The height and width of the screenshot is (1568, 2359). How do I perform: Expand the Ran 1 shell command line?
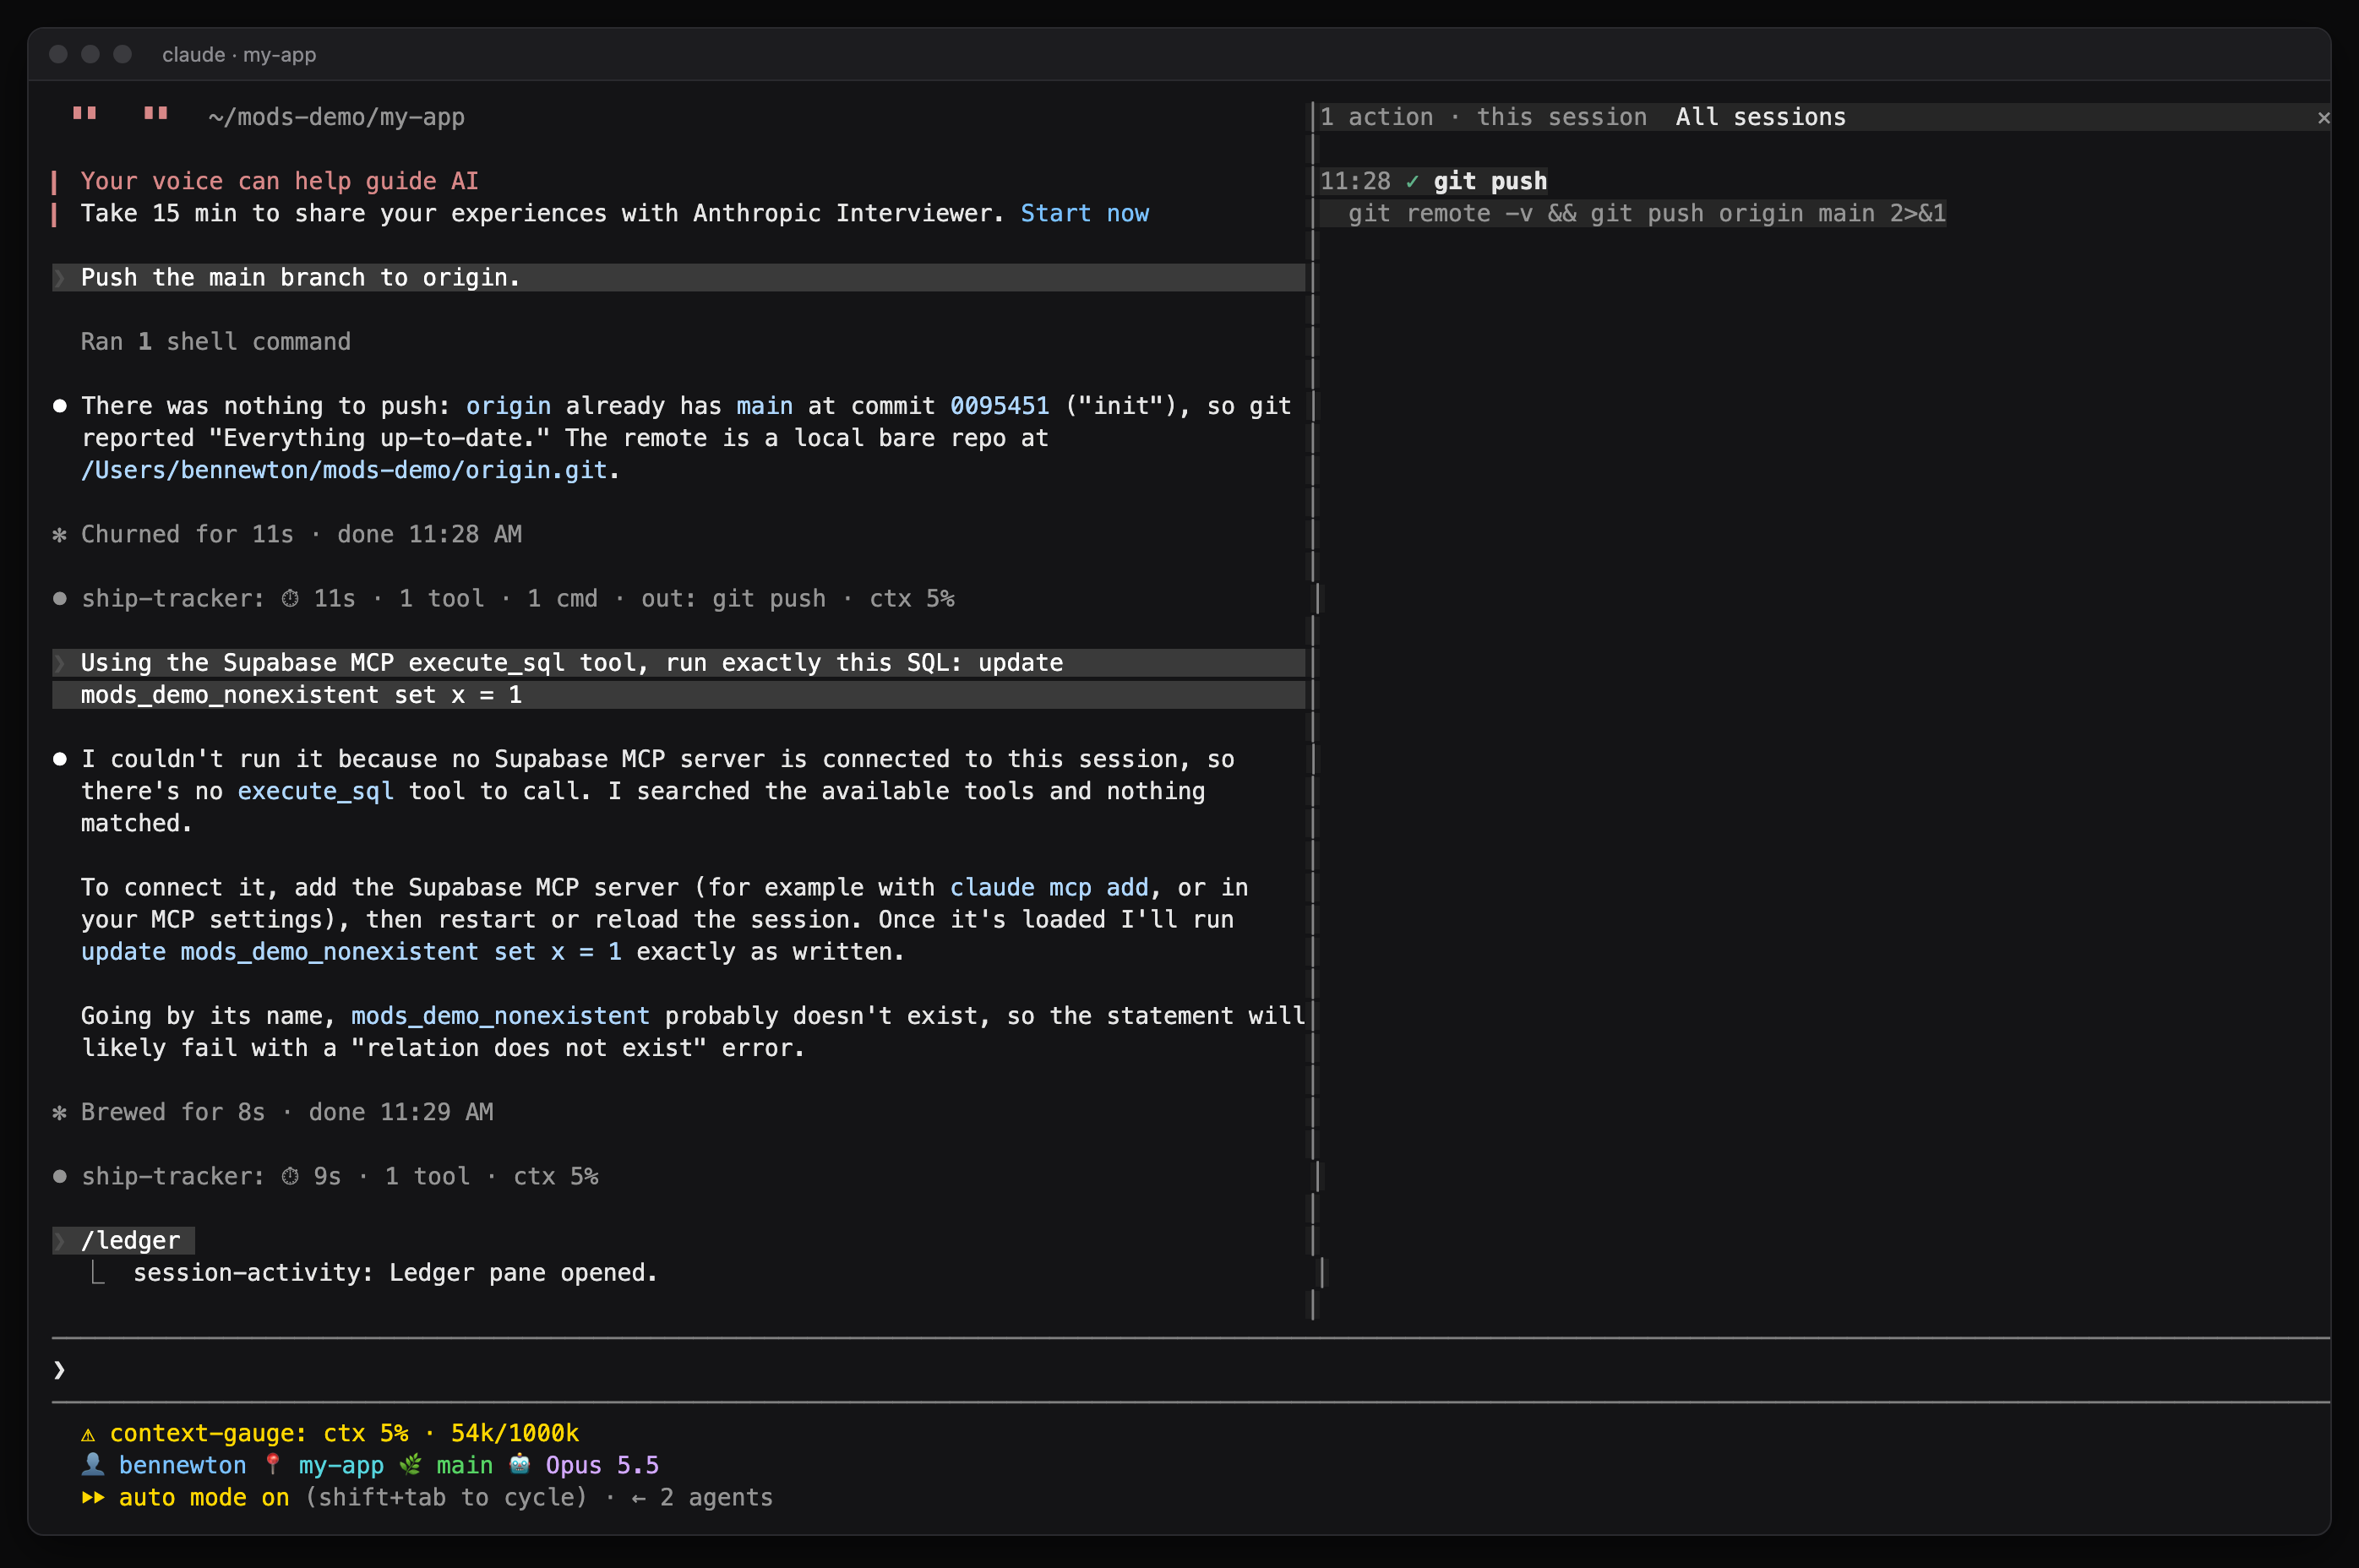pyautogui.click(x=216, y=341)
